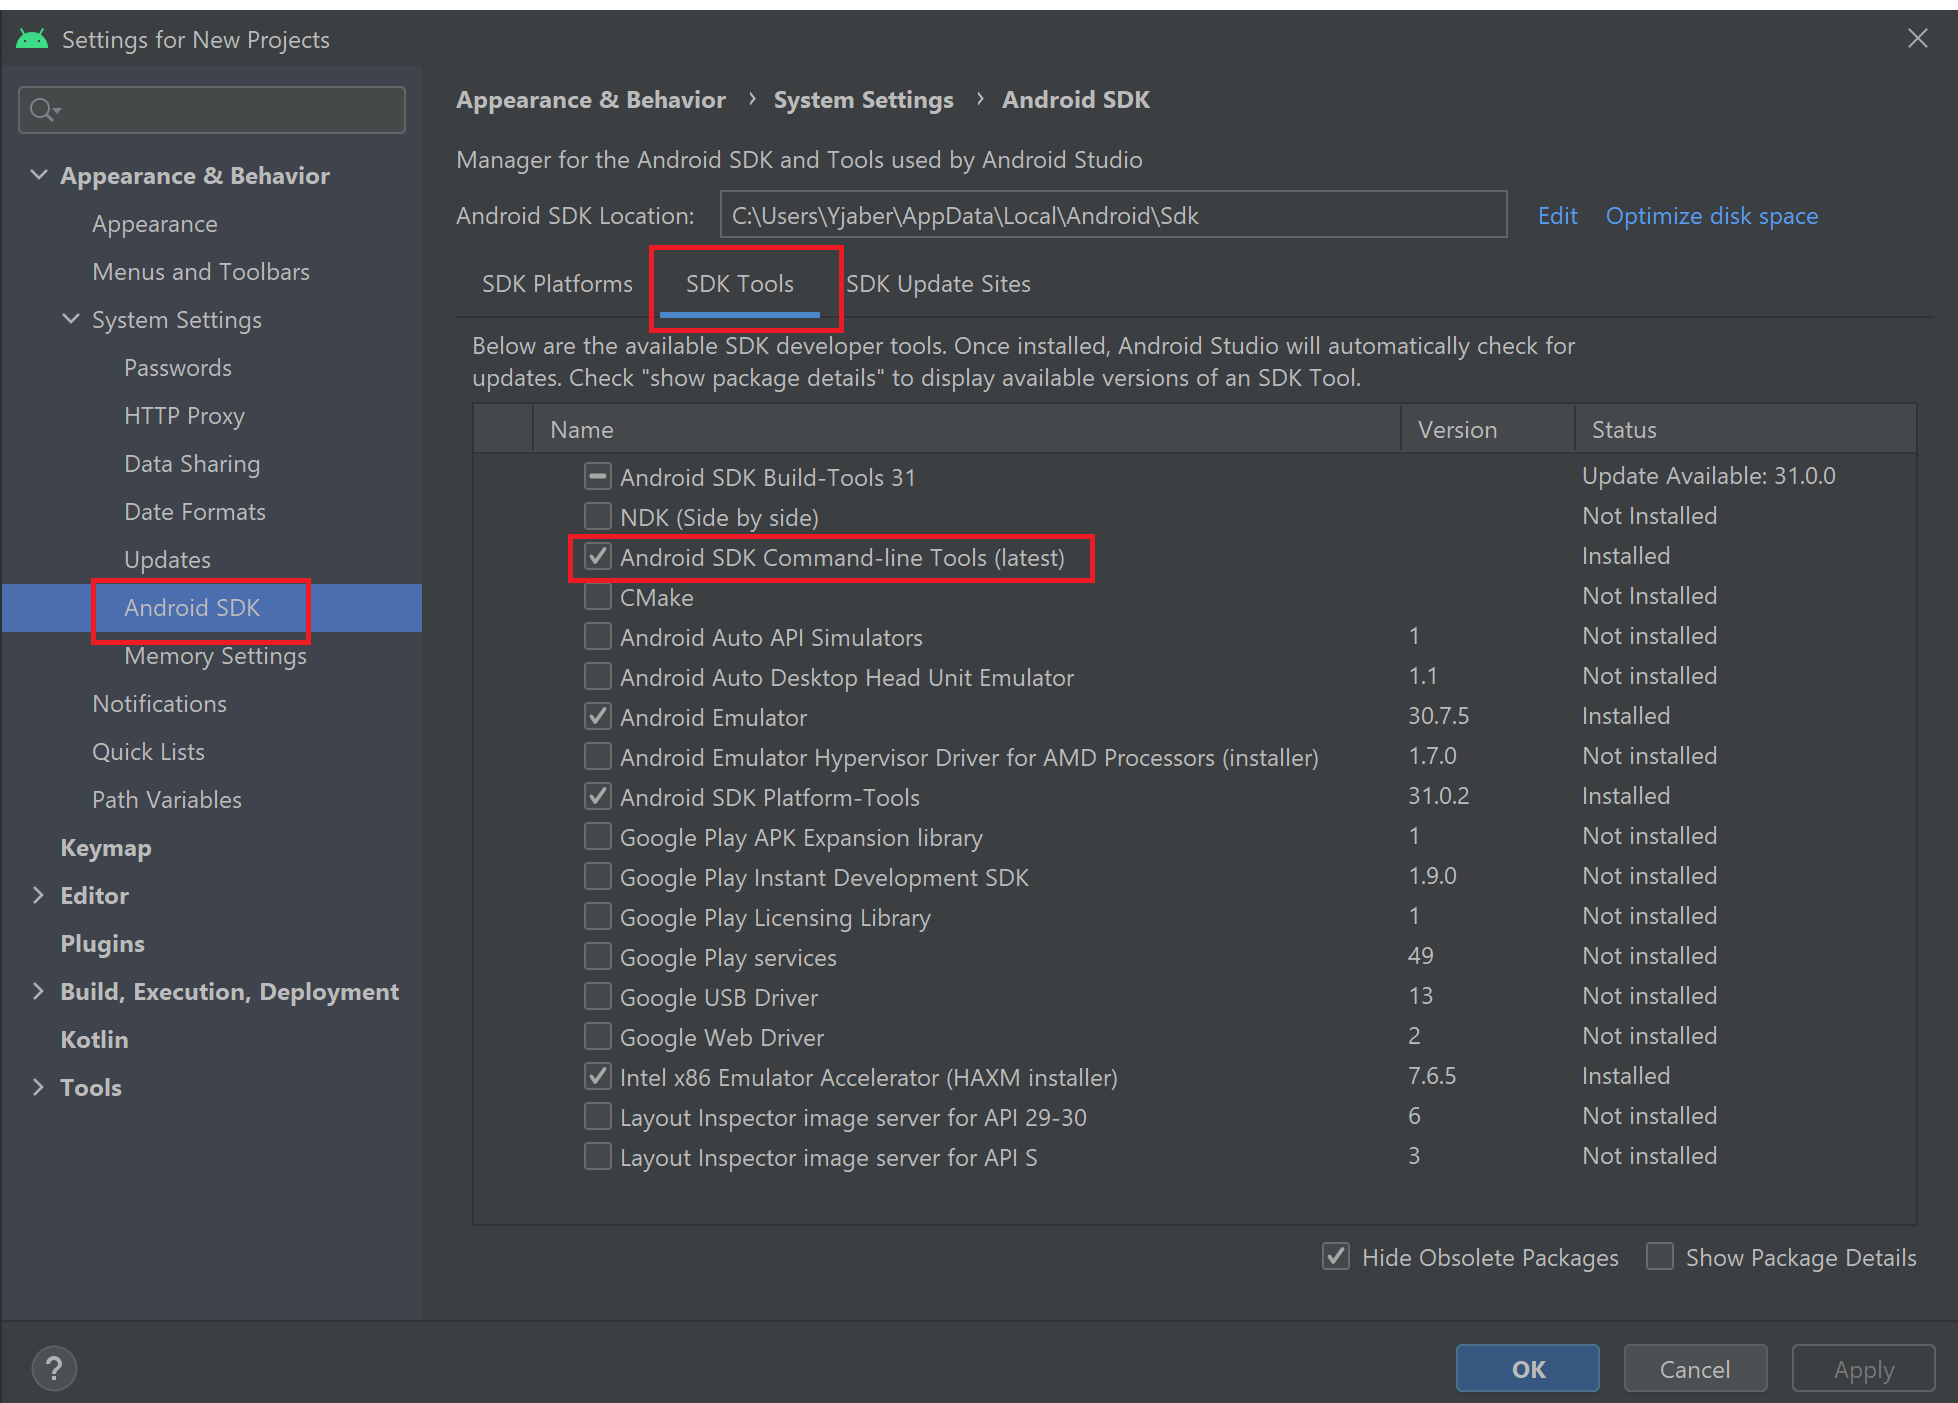The height and width of the screenshot is (1403, 1958).
Task: Click the Android SDK Location path field
Action: (1113, 215)
